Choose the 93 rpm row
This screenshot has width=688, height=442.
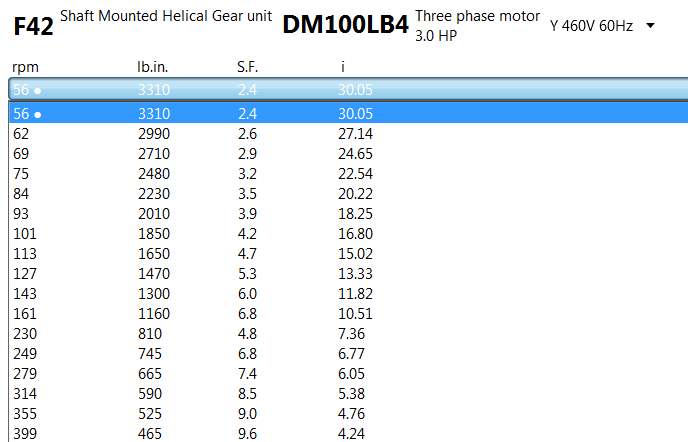(x=348, y=213)
